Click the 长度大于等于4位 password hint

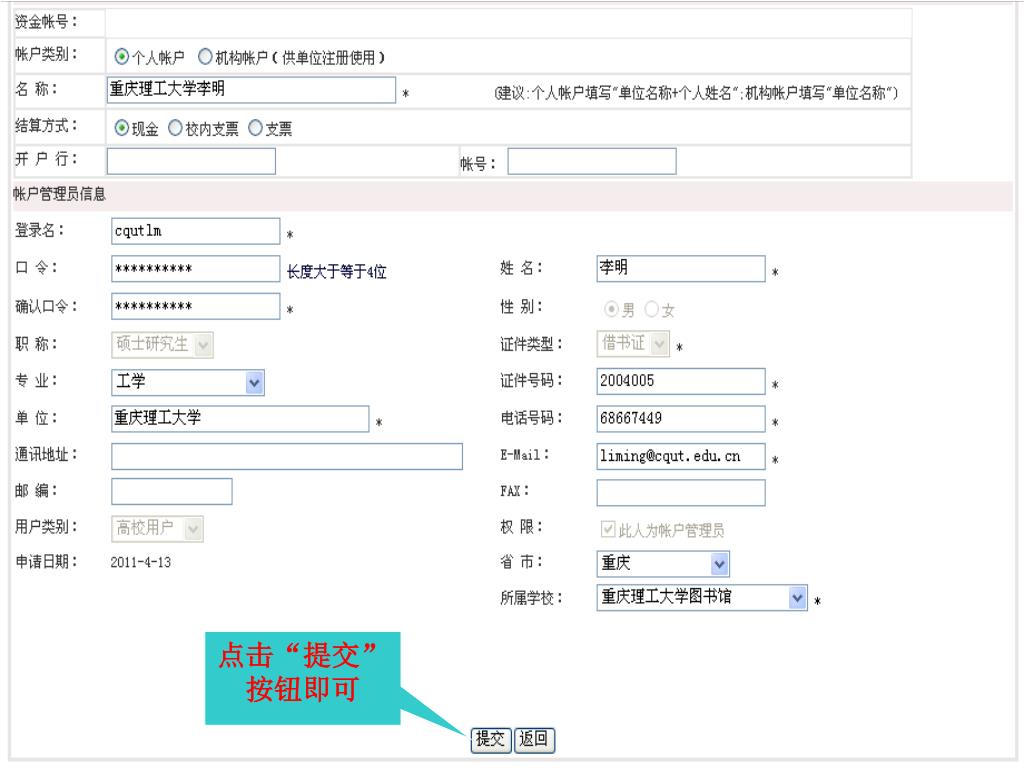click(337, 272)
